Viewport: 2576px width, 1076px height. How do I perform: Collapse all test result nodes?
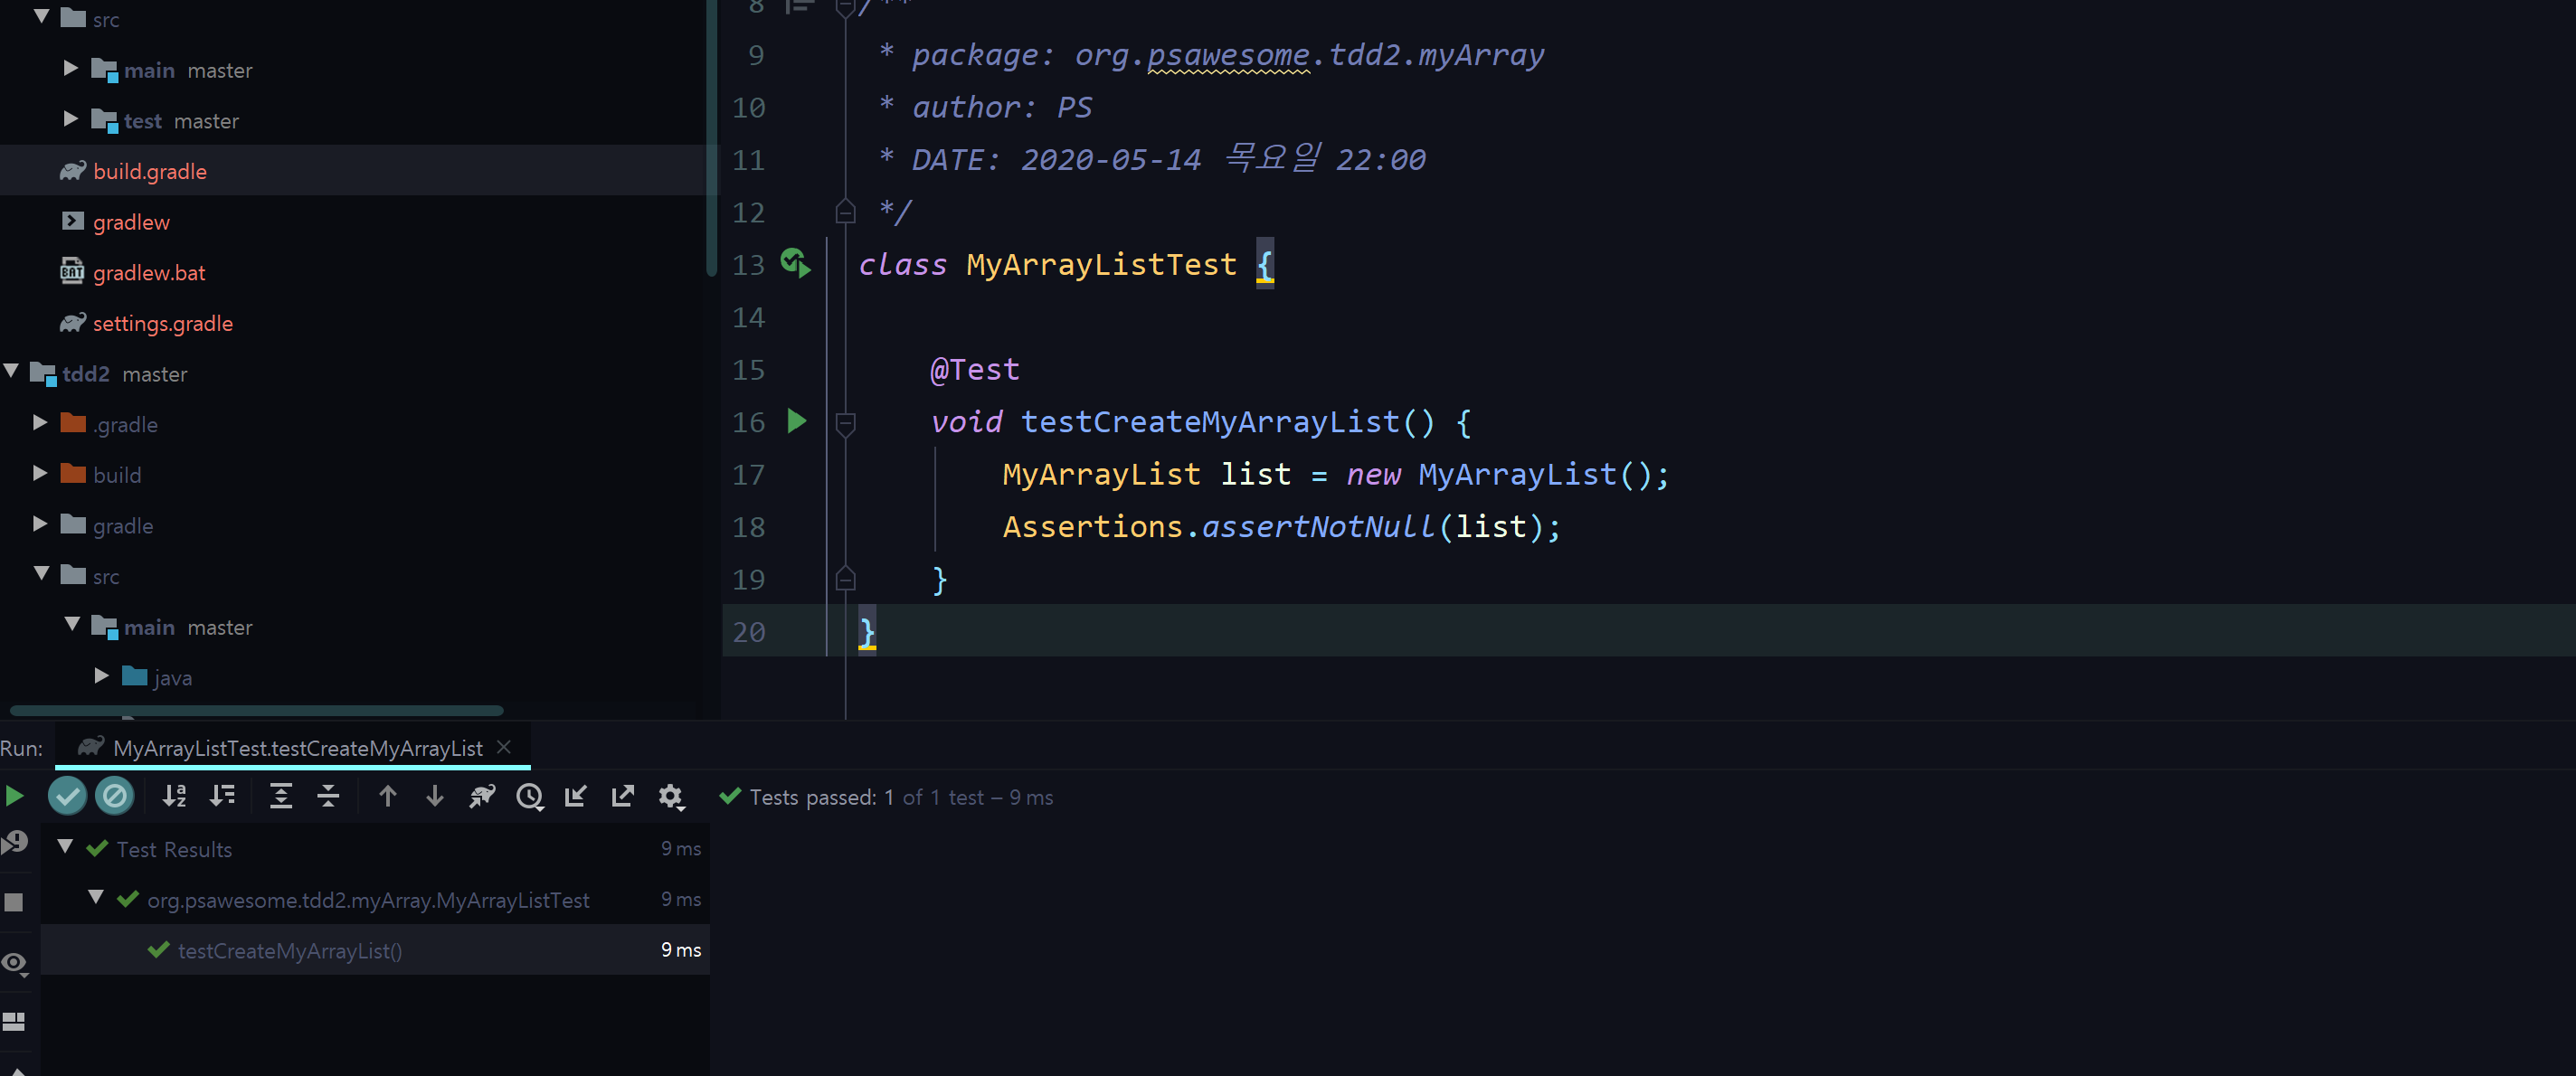[328, 796]
